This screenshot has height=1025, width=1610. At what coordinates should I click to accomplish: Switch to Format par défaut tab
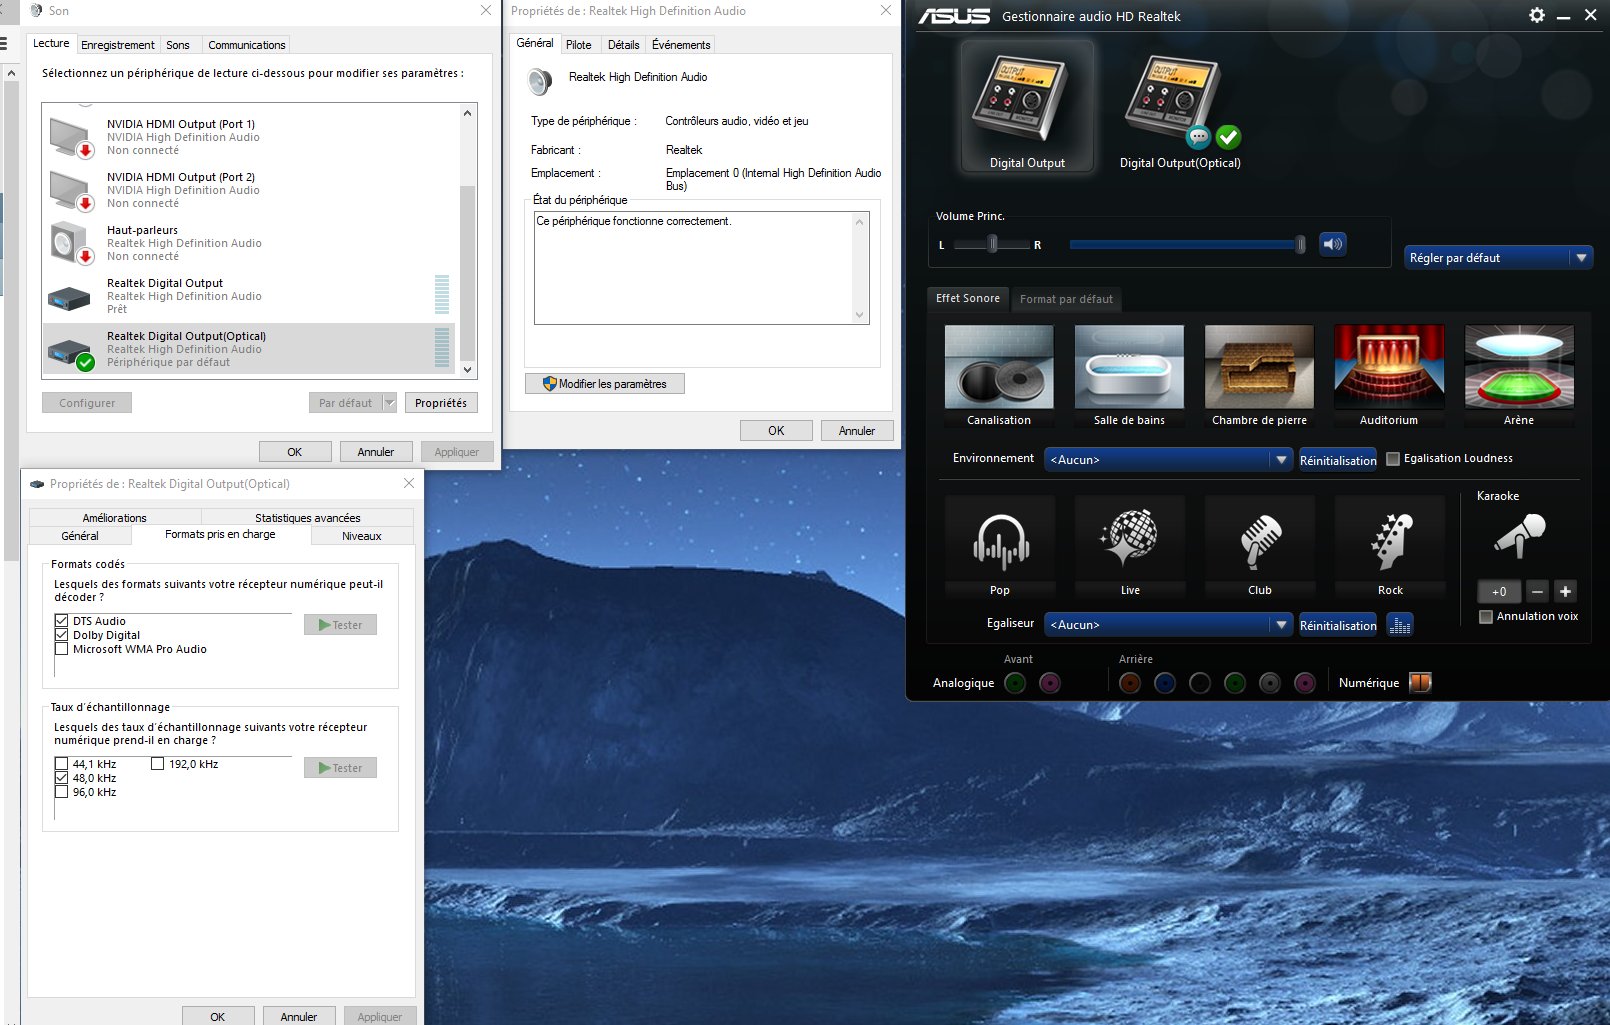[1066, 299]
